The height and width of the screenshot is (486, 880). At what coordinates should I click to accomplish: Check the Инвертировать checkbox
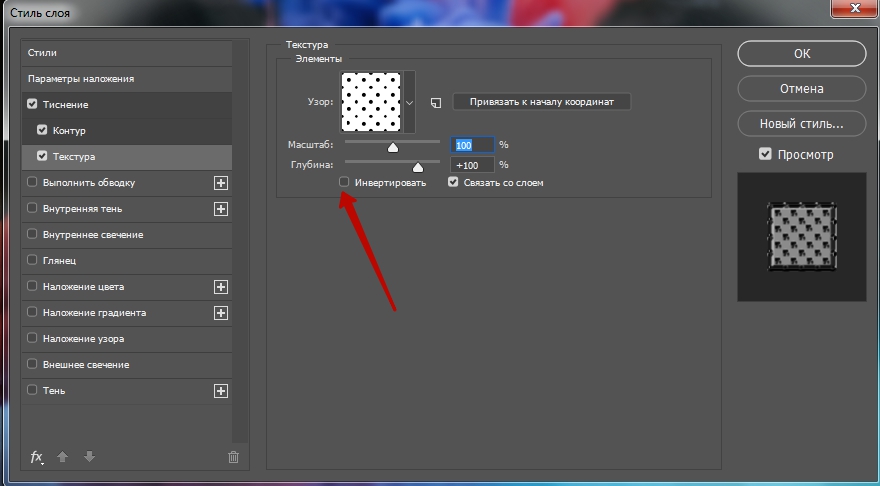(x=344, y=181)
